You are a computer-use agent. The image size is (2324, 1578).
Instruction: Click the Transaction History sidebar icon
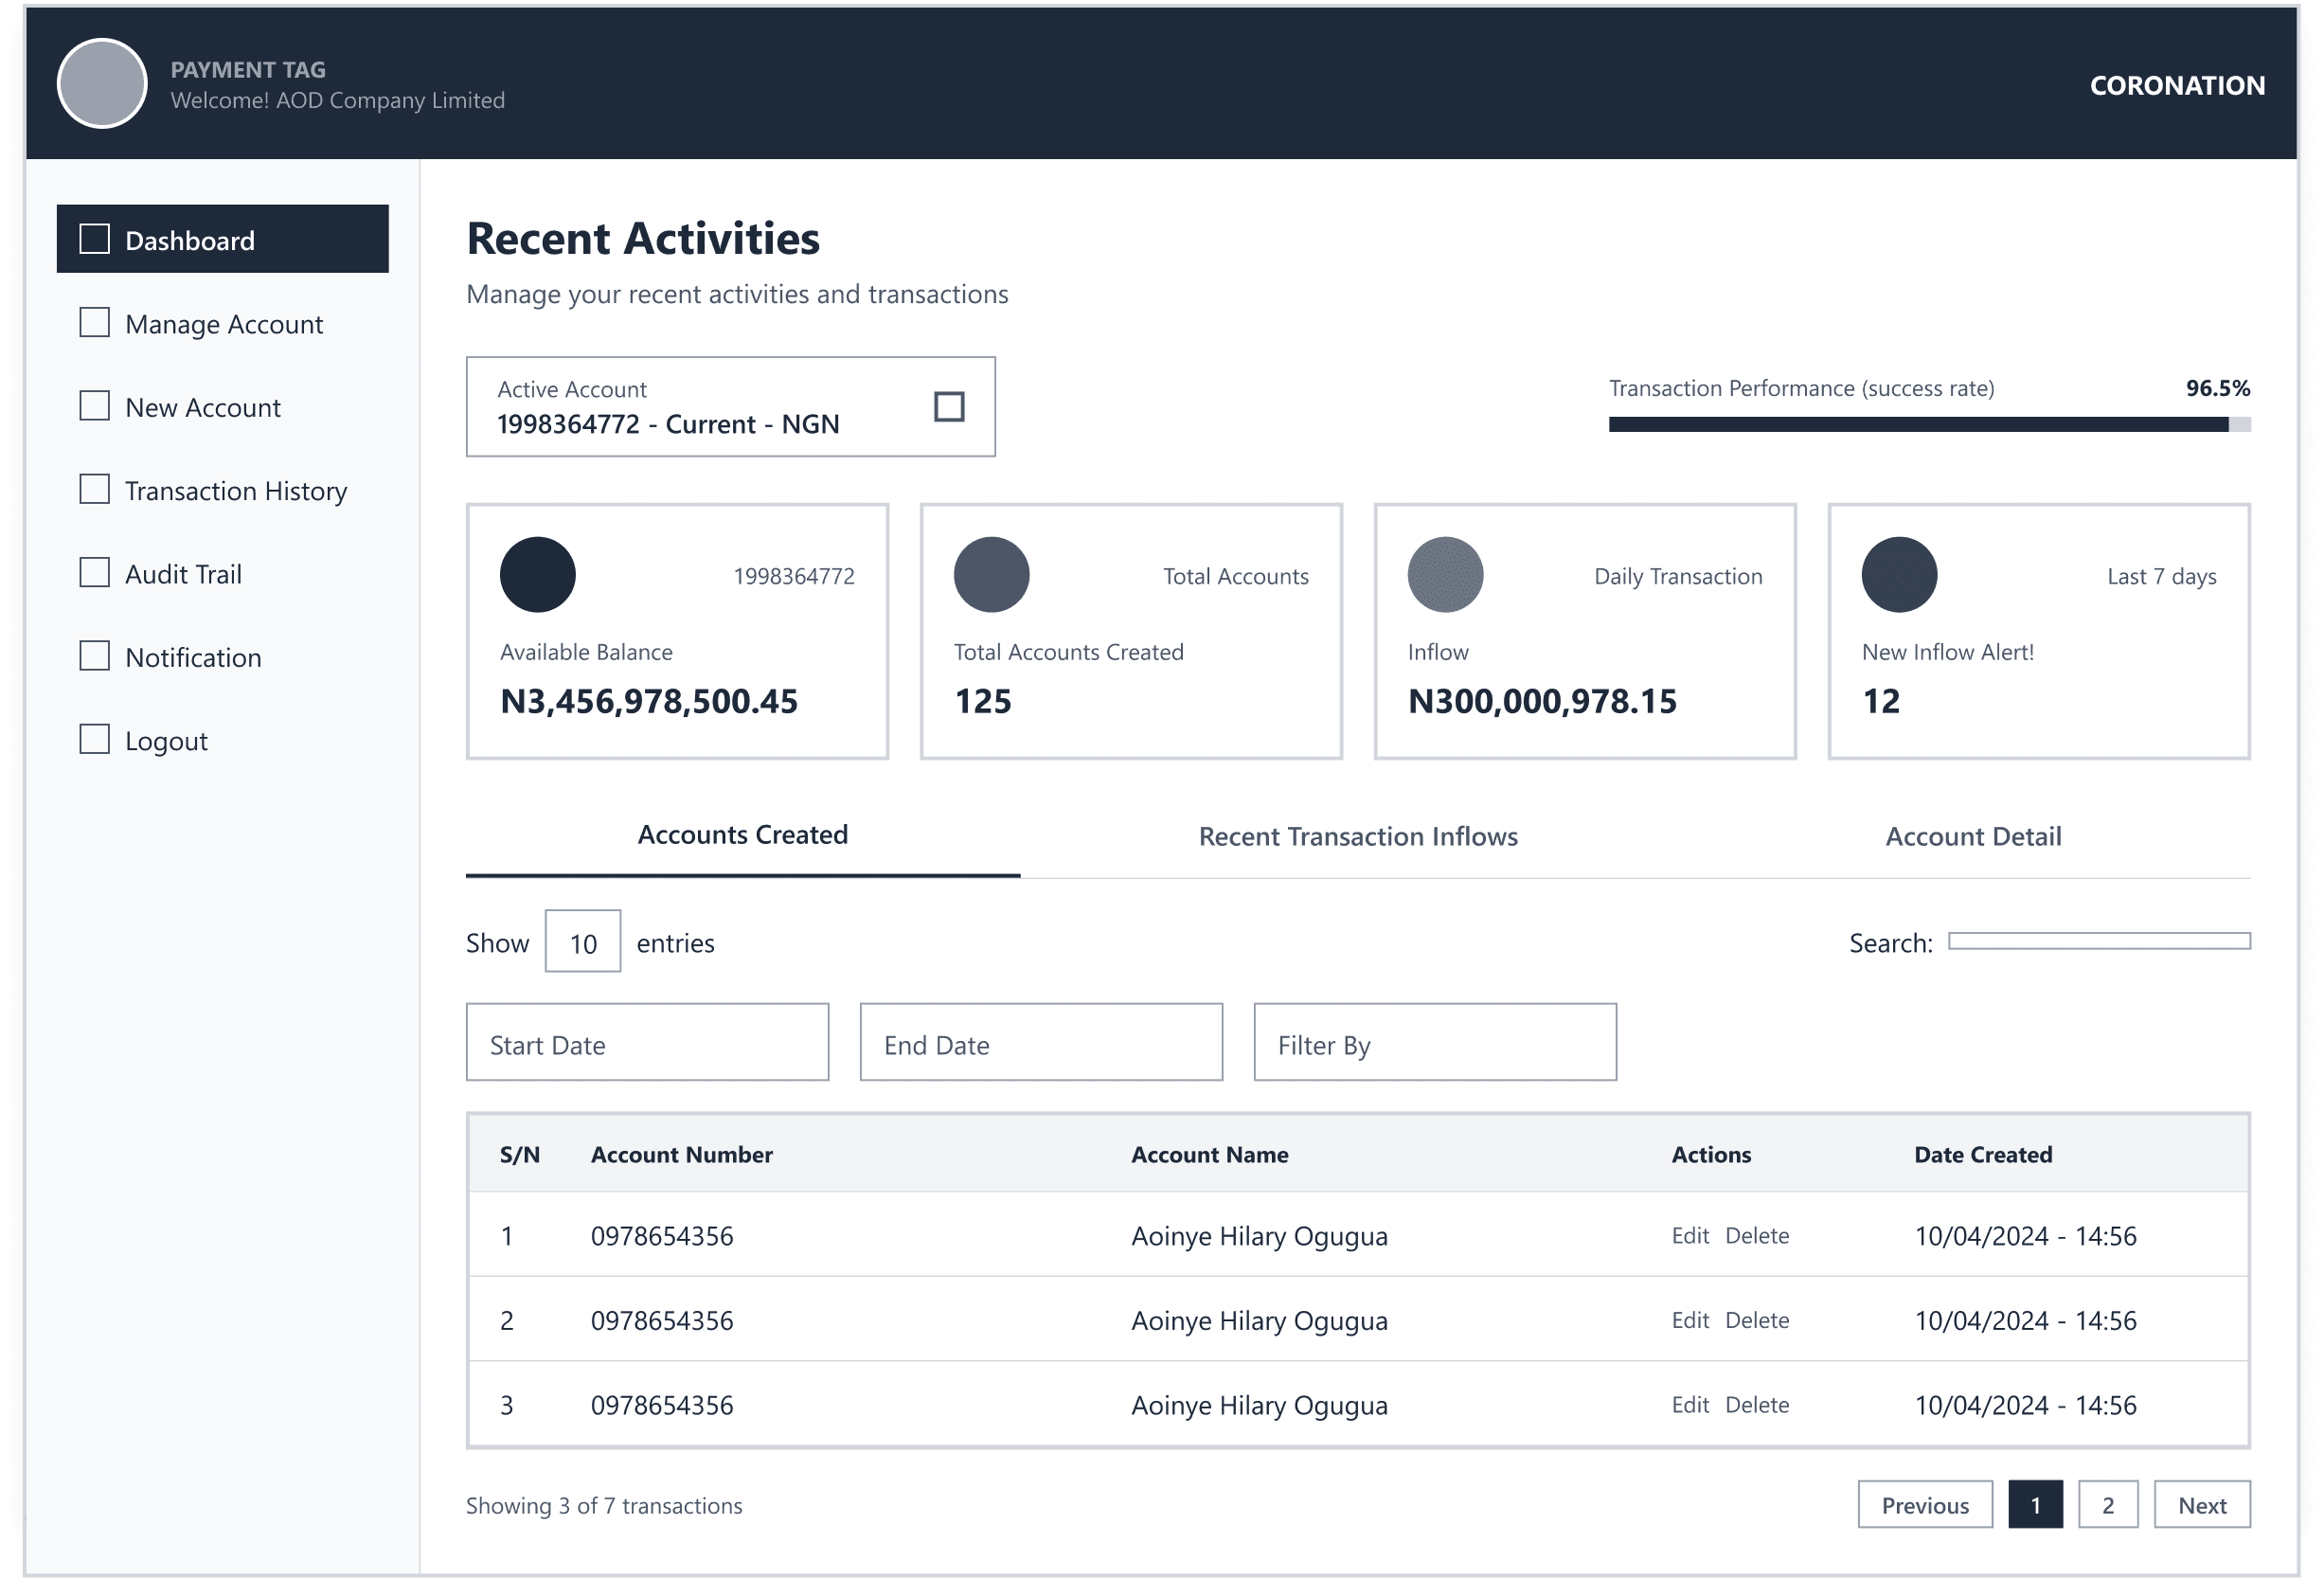pyautogui.click(x=95, y=489)
